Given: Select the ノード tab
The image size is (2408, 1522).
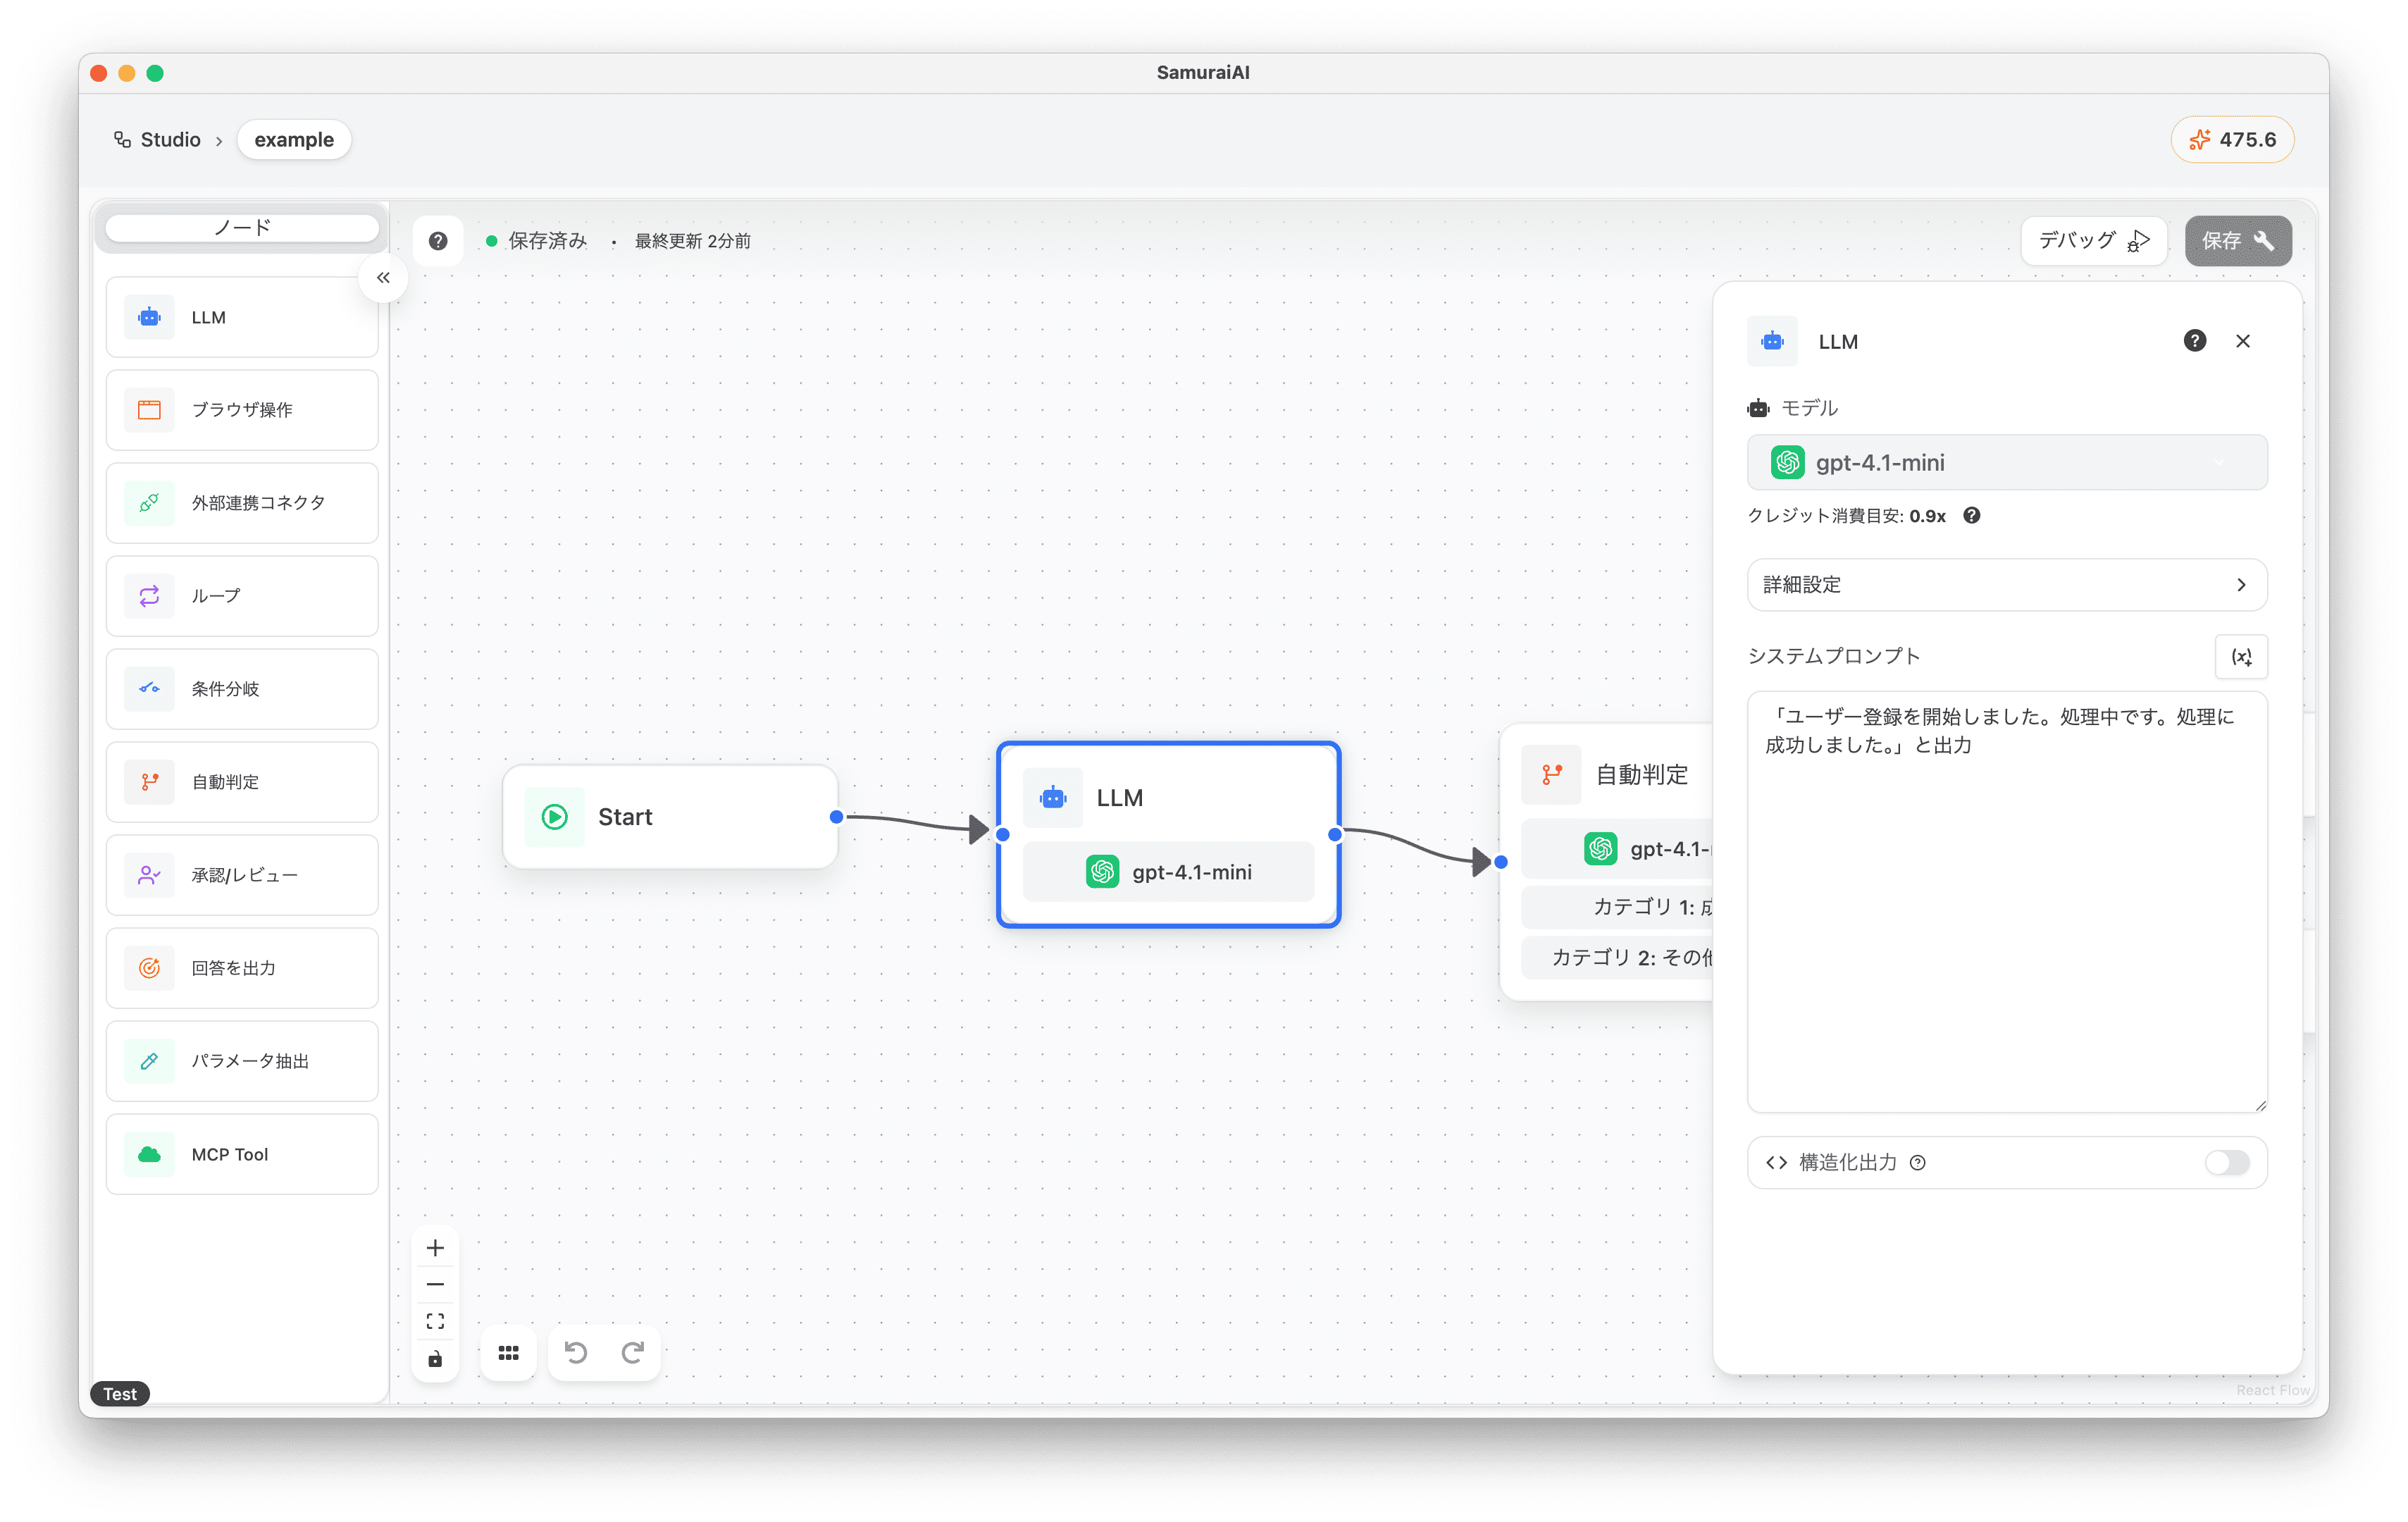Looking at the screenshot, I should [242, 228].
